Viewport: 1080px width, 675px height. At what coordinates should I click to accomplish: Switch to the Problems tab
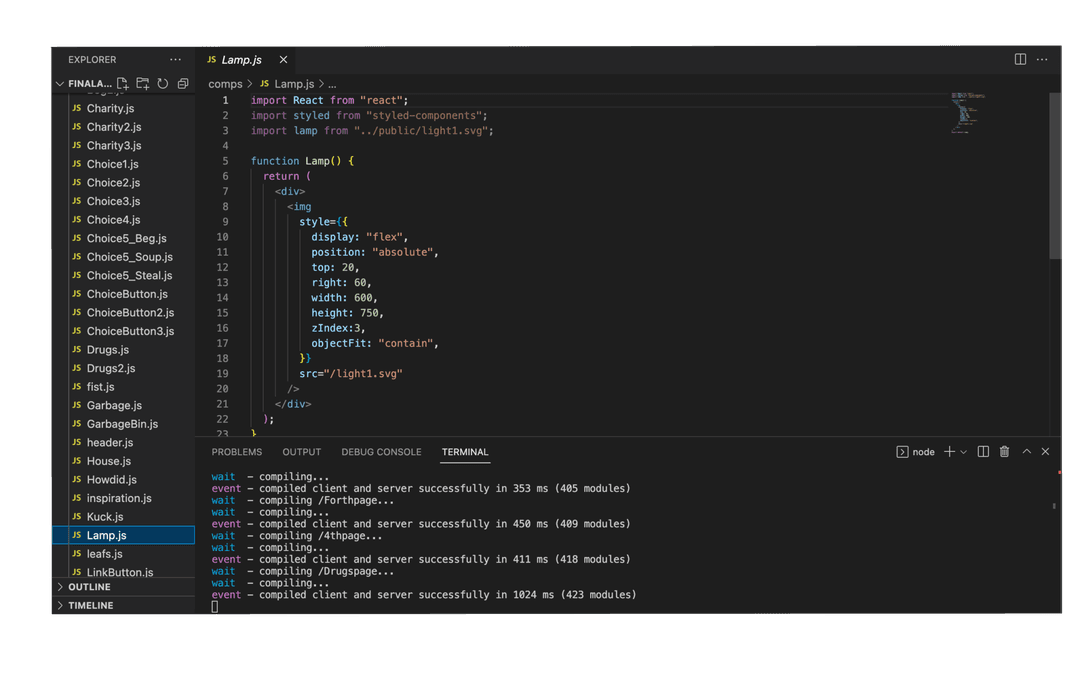[237, 452]
